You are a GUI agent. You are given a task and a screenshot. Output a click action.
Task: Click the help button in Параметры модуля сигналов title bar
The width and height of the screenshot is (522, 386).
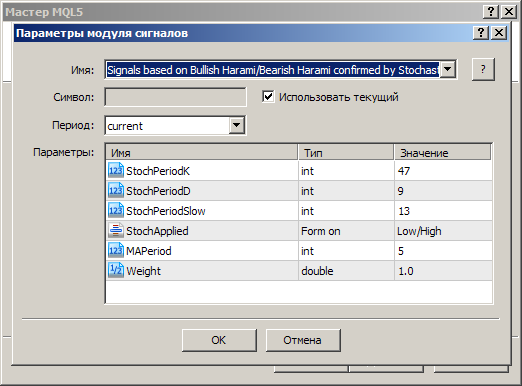pyautogui.click(x=481, y=33)
